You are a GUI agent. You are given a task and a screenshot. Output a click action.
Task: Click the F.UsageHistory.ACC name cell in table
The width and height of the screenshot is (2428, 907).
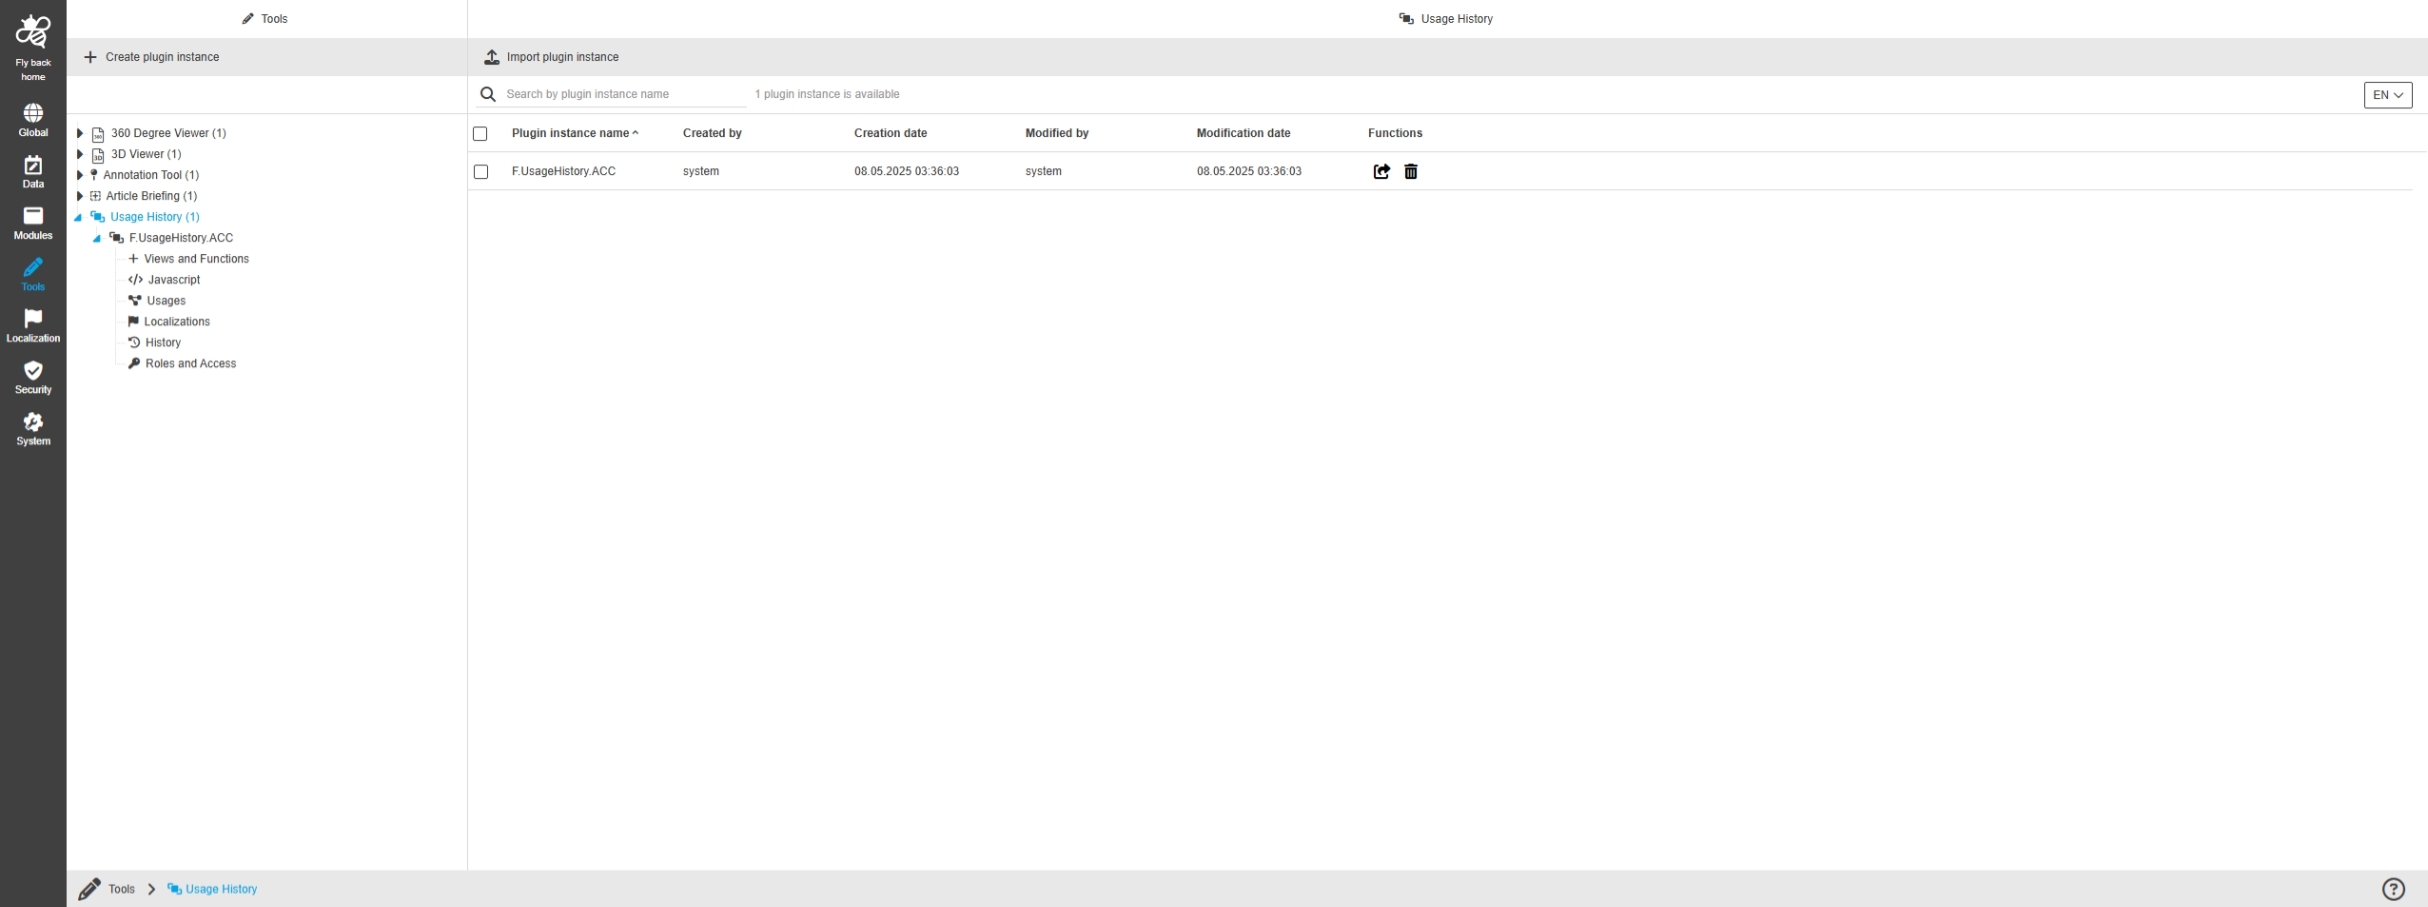pos(564,171)
